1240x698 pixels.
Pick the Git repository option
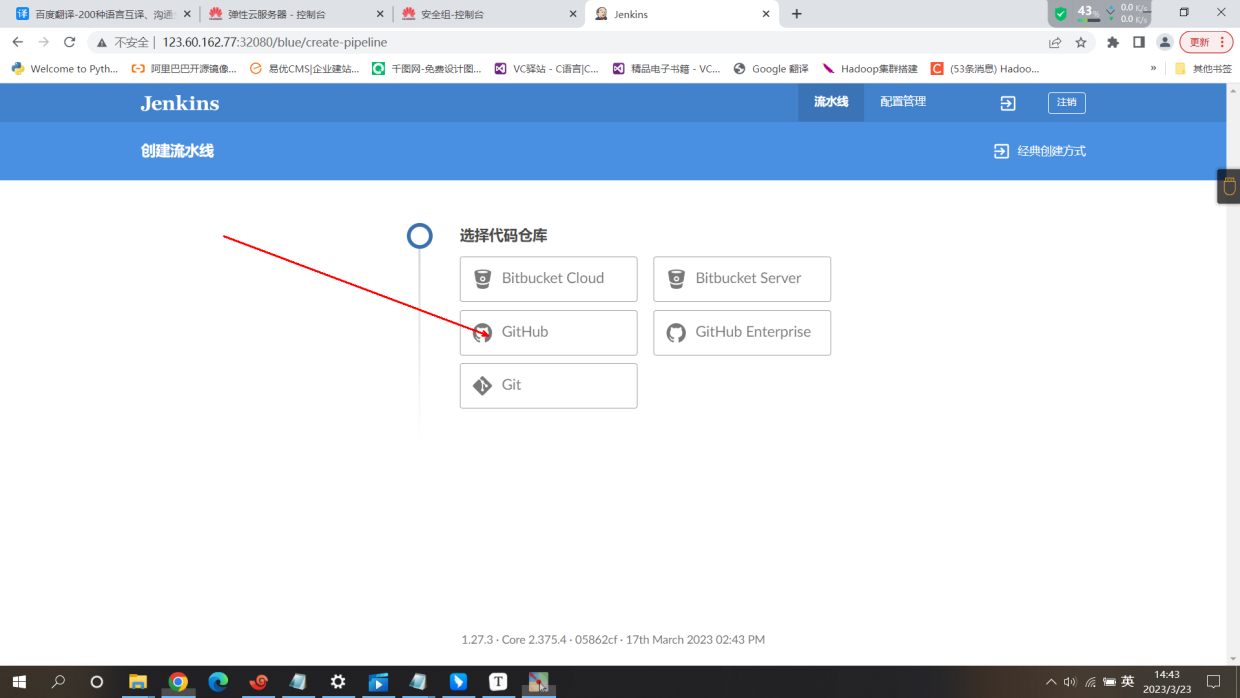pos(548,385)
